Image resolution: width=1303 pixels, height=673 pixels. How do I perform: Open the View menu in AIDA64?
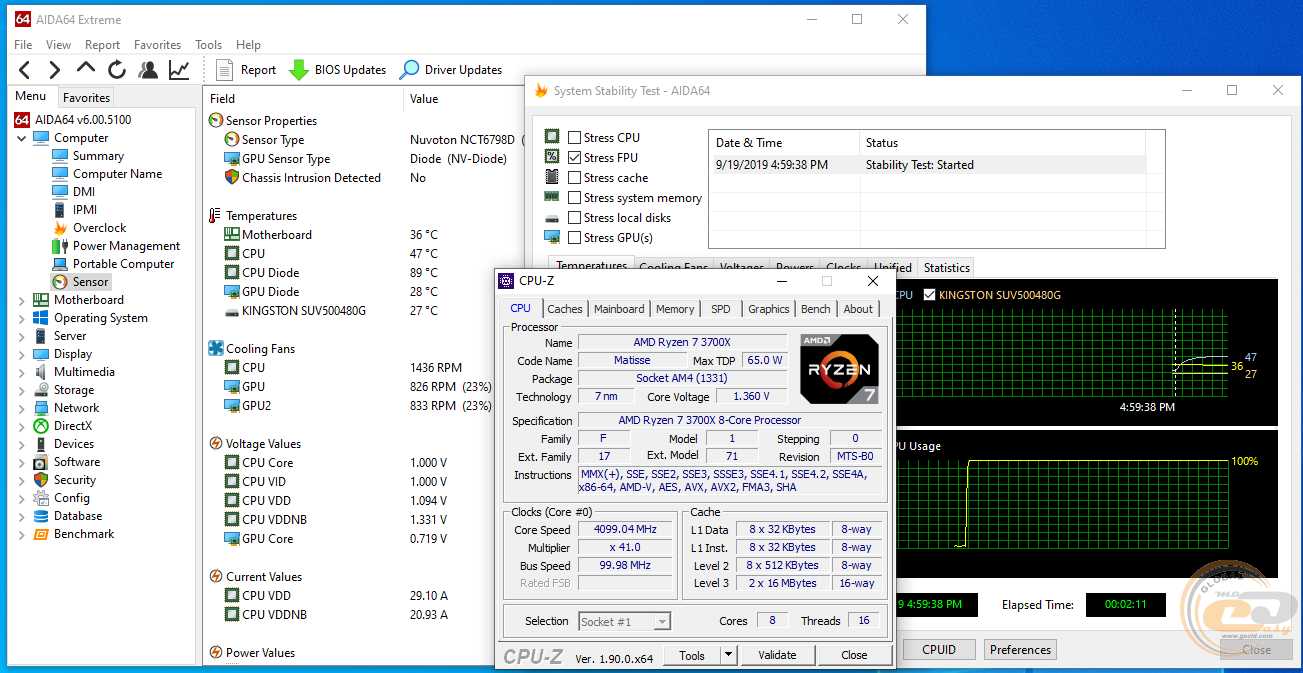(59, 45)
